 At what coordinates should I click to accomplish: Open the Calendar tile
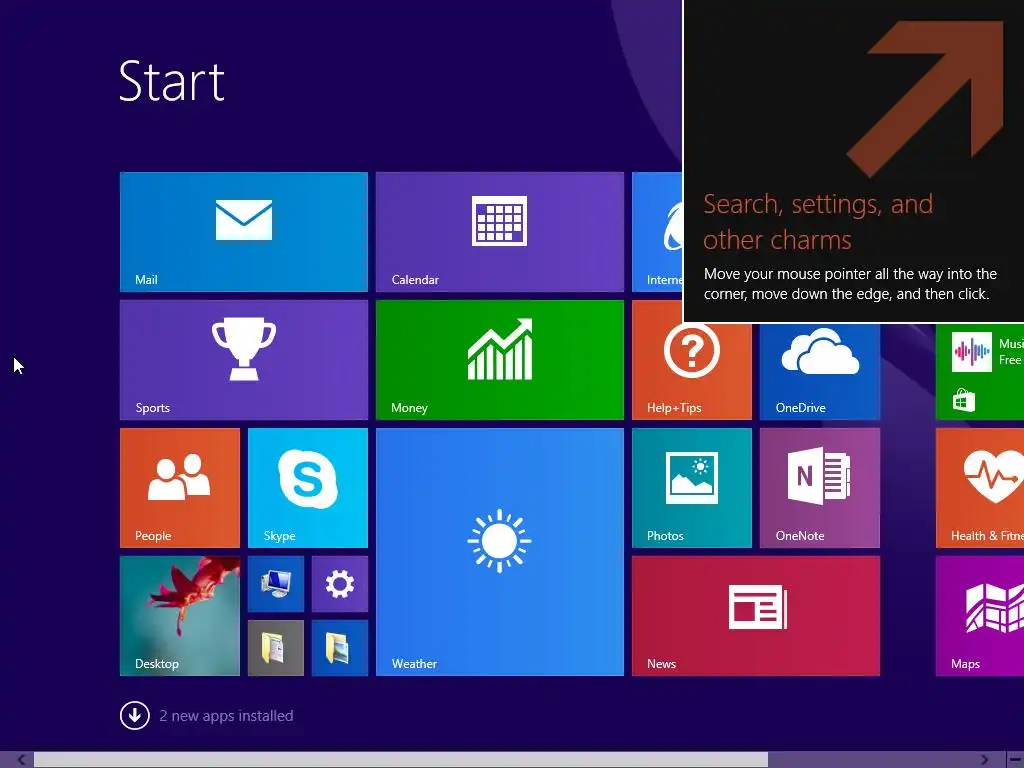coord(500,232)
